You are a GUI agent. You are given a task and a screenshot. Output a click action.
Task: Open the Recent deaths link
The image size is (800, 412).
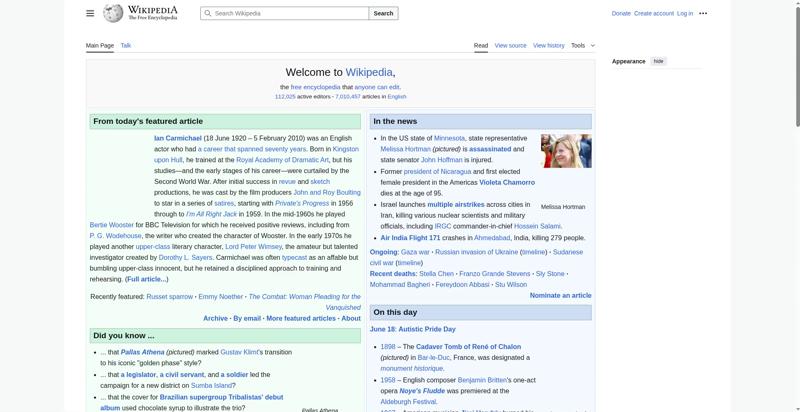(x=393, y=274)
